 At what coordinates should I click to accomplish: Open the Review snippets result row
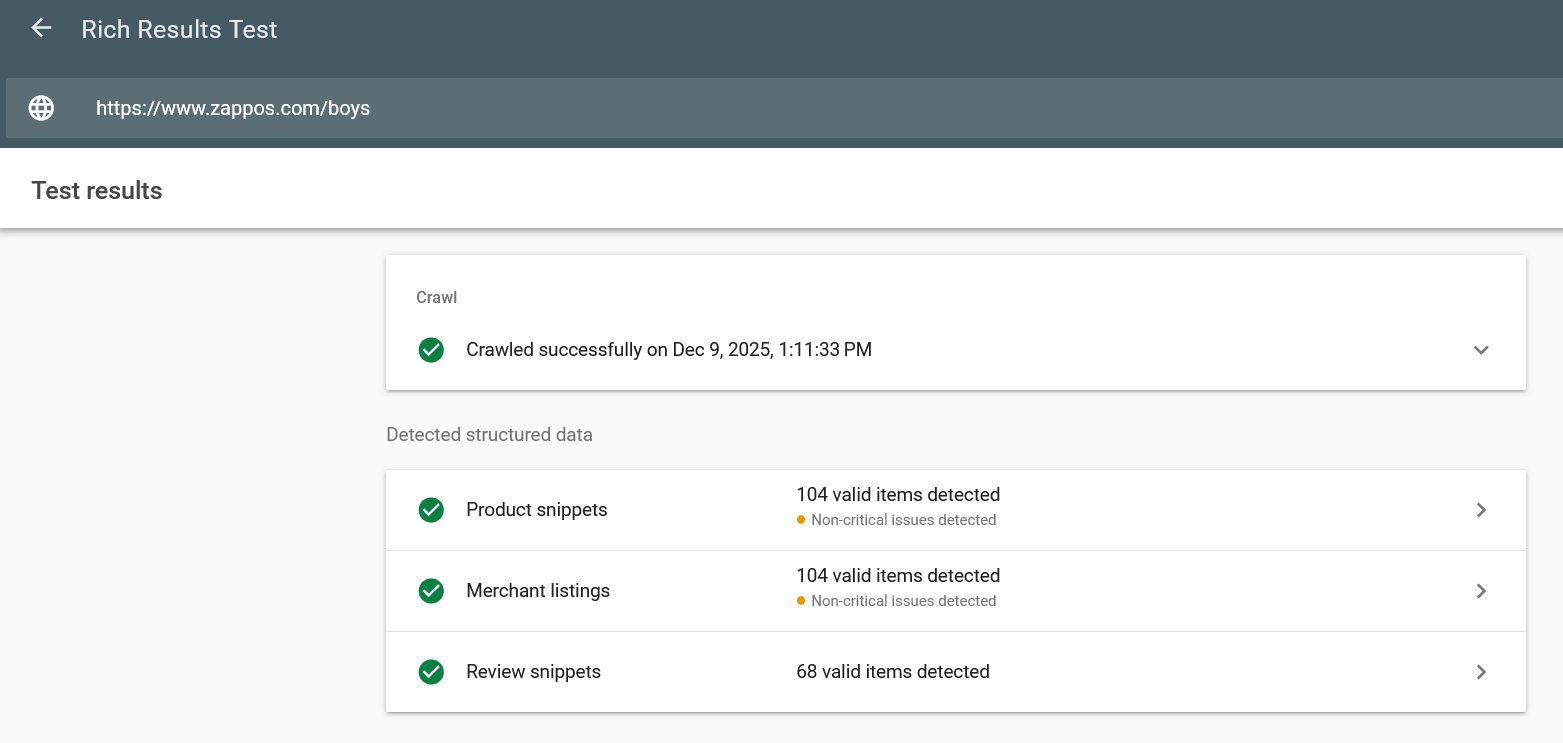[x=533, y=672]
